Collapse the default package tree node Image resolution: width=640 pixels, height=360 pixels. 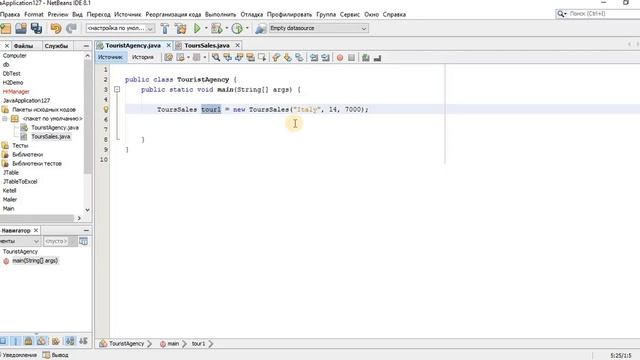5,118
